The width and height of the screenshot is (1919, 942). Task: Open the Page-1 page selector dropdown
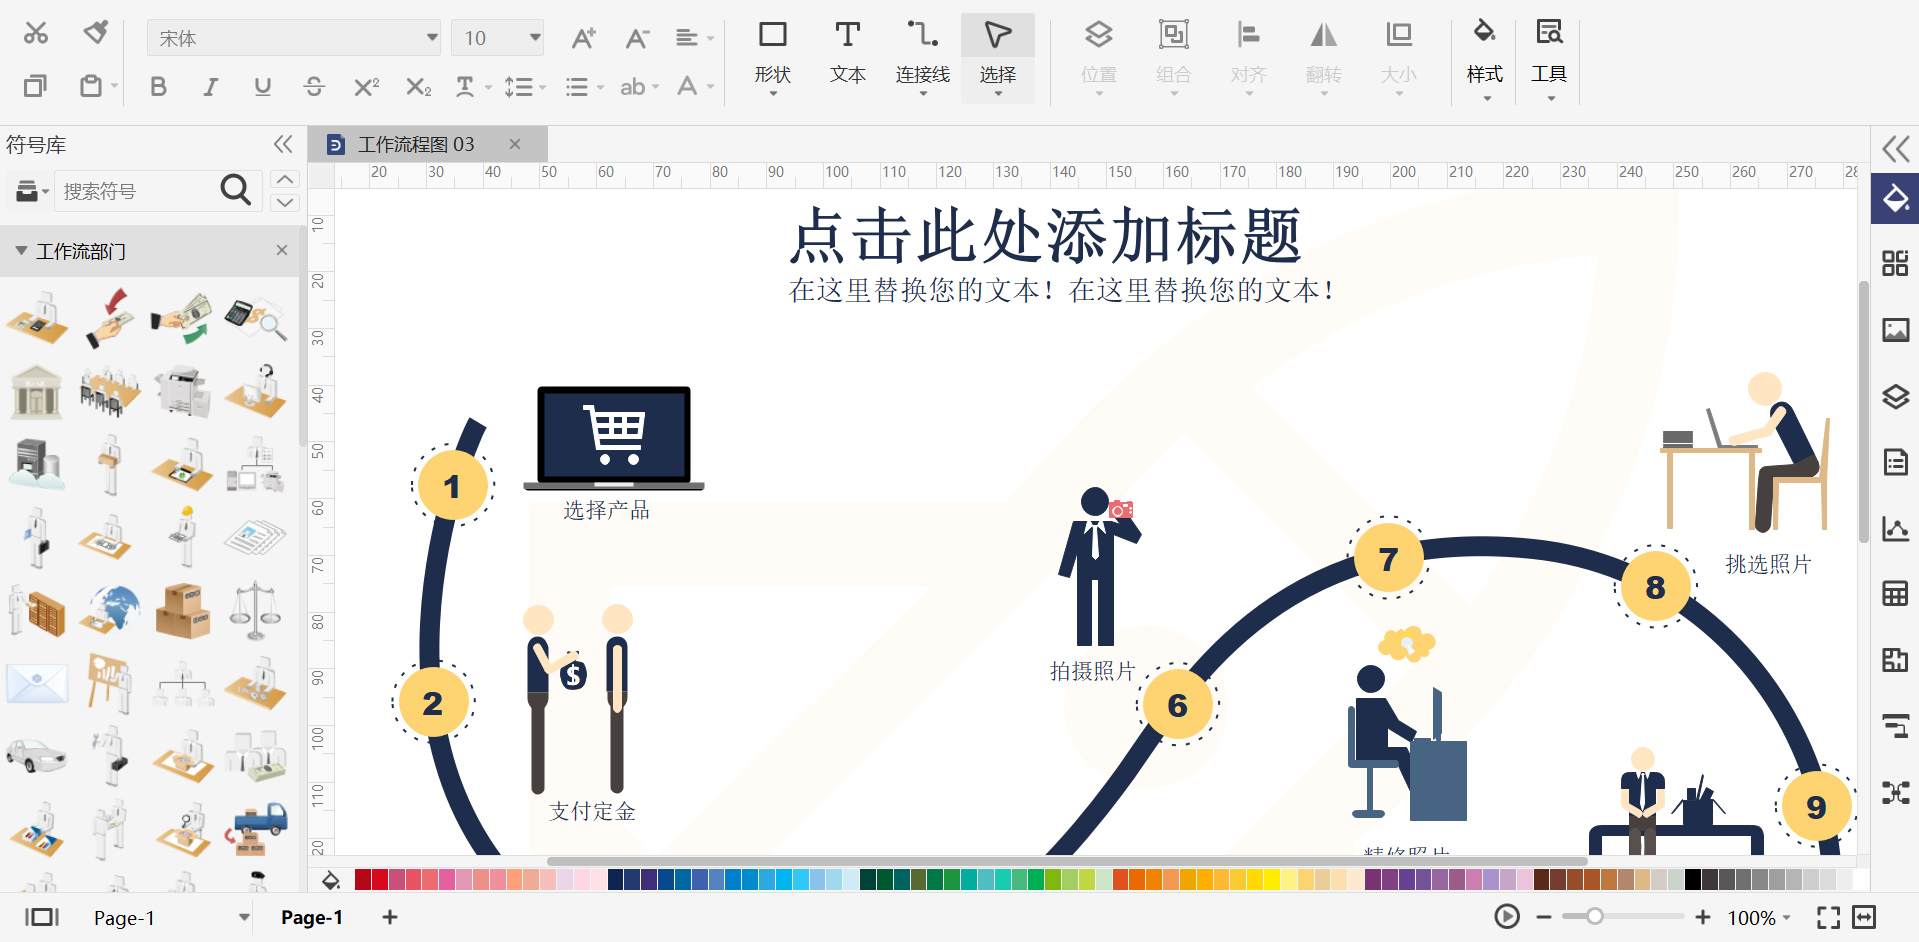pos(244,917)
